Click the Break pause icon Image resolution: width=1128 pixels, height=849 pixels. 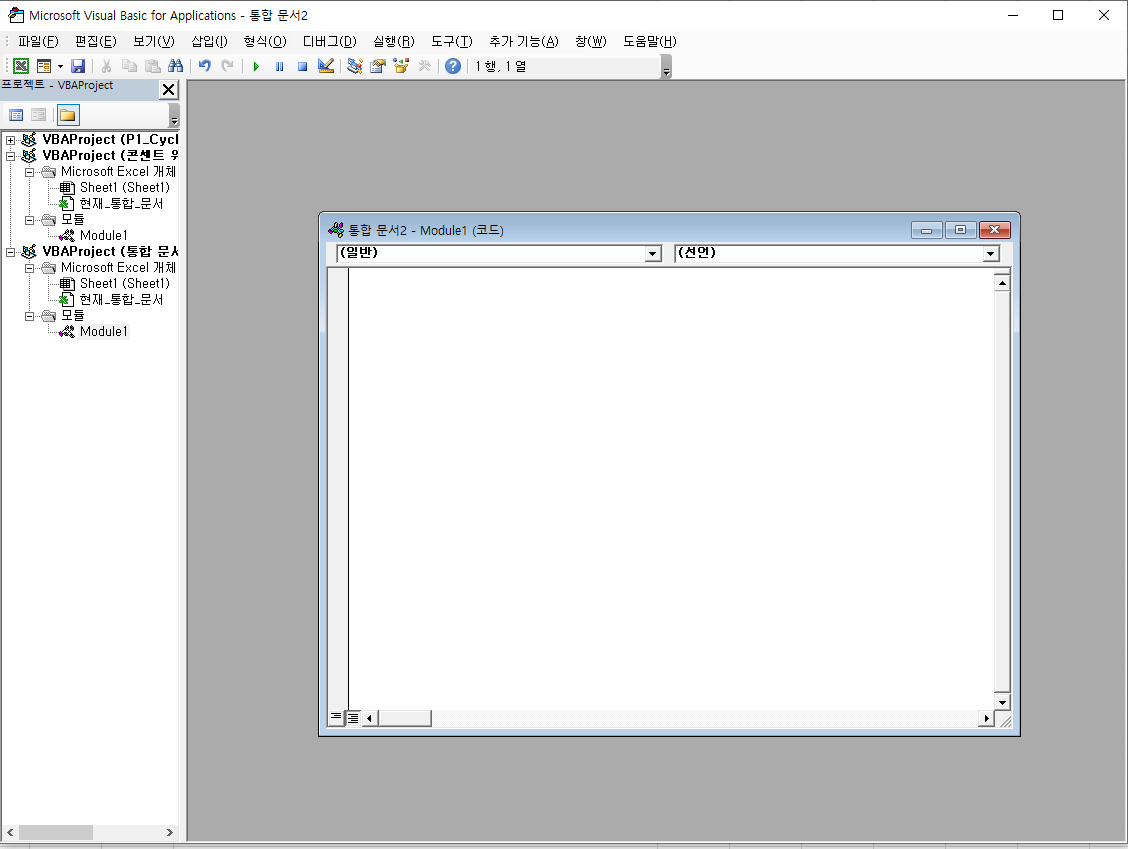point(279,66)
